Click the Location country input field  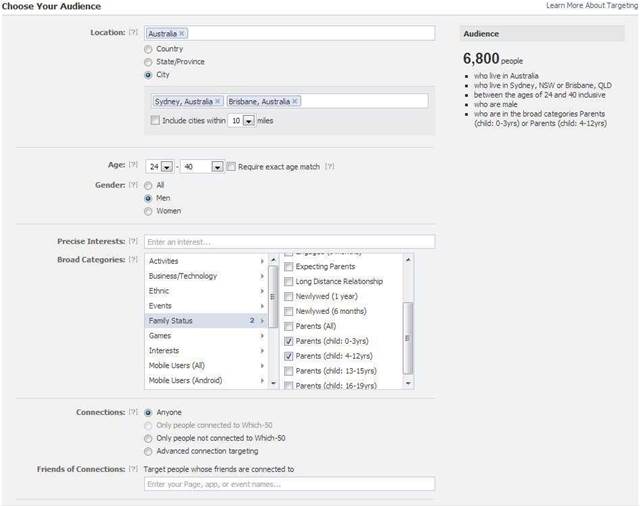pos(289,33)
